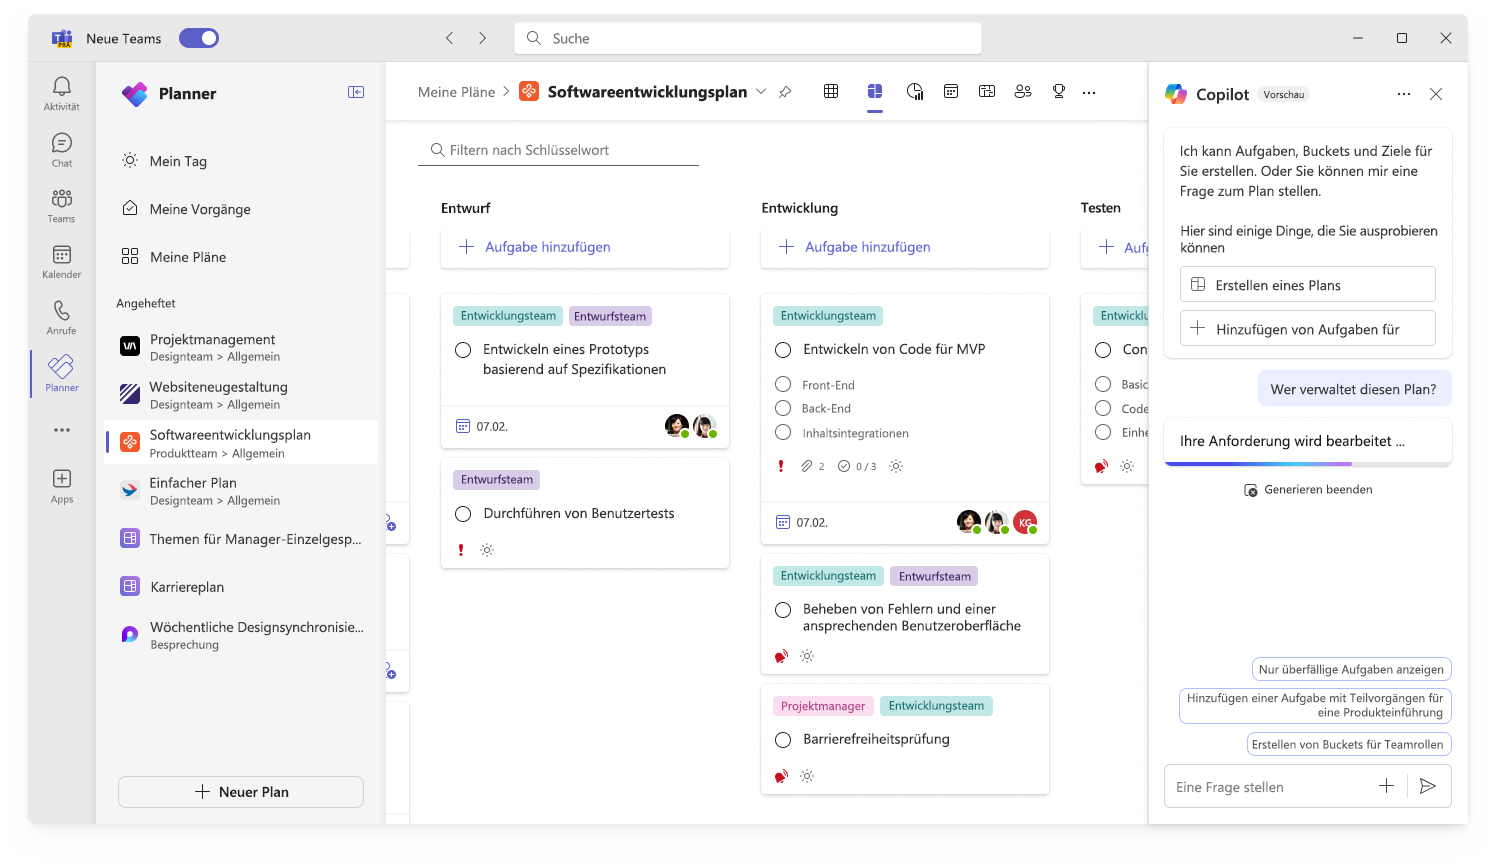Mark 'Beheben von Fehlern' task complete
The height and width of the screenshot is (866, 1496).
click(x=783, y=610)
